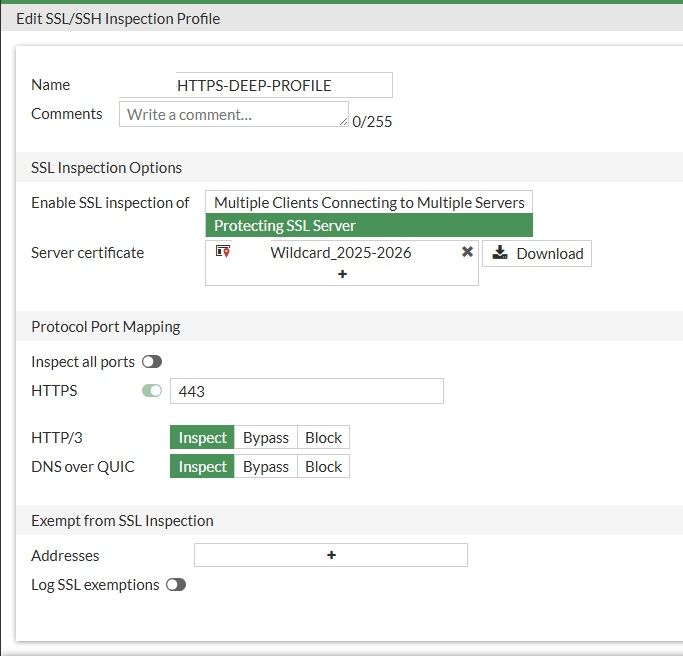Image resolution: width=683 pixels, height=656 pixels.
Task: Remove the Wildcard_2025-2026 server certificate
Action: click(467, 252)
